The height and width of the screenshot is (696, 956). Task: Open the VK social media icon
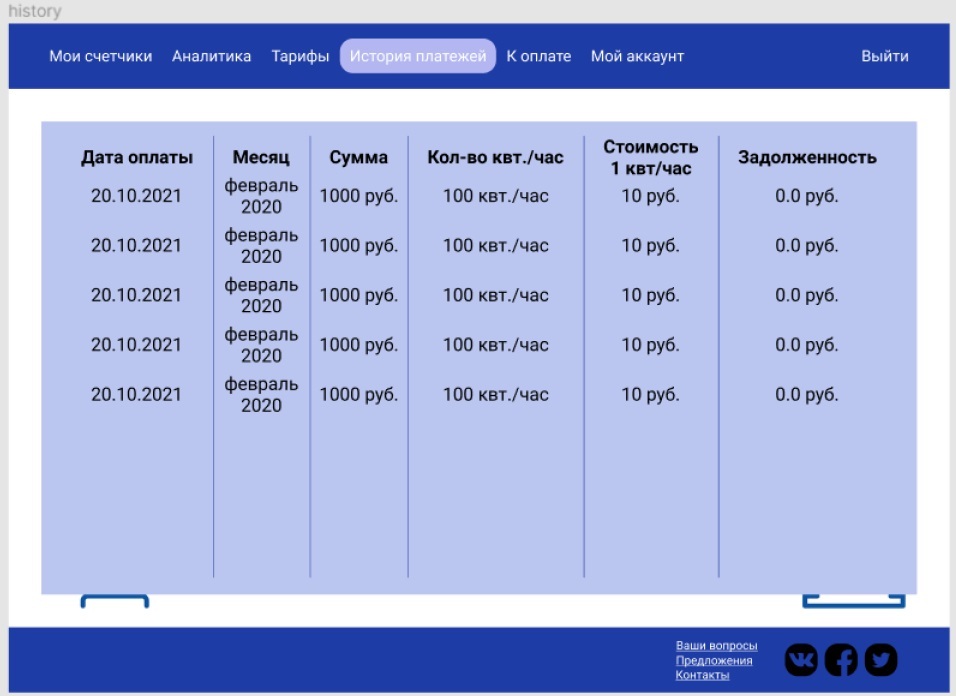(801, 660)
